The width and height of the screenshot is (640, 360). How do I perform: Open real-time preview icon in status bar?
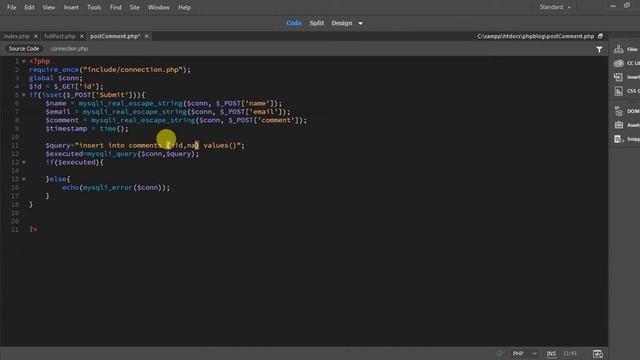pyautogui.click(x=598, y=353)
